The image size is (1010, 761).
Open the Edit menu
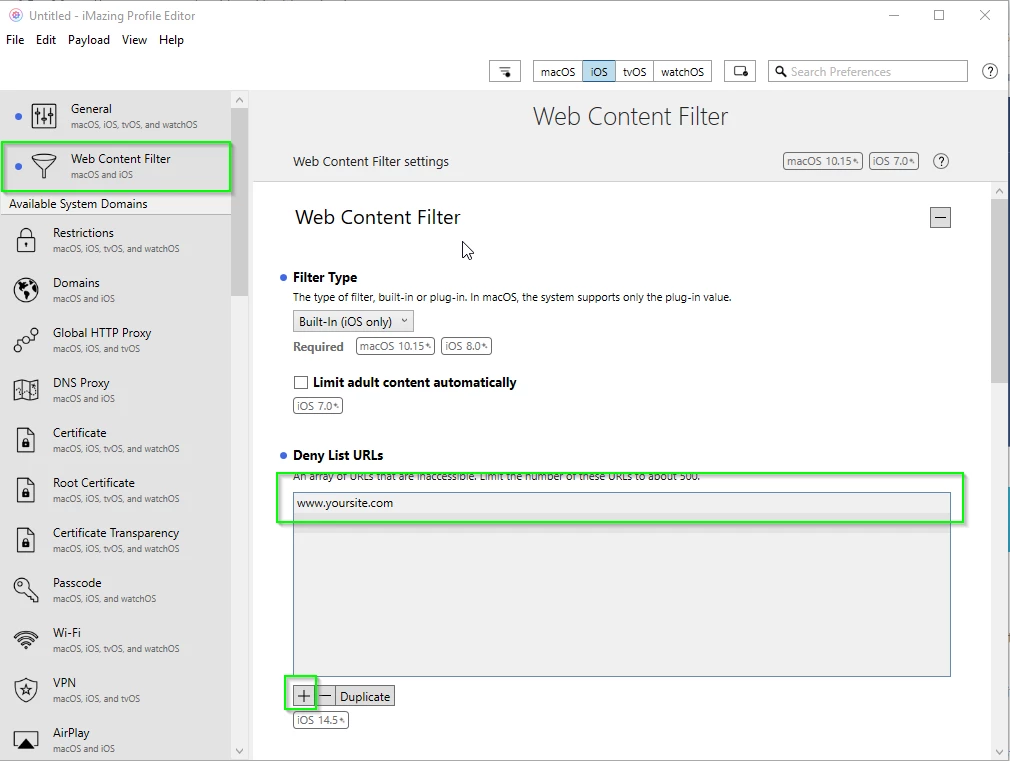coord(46,40)
